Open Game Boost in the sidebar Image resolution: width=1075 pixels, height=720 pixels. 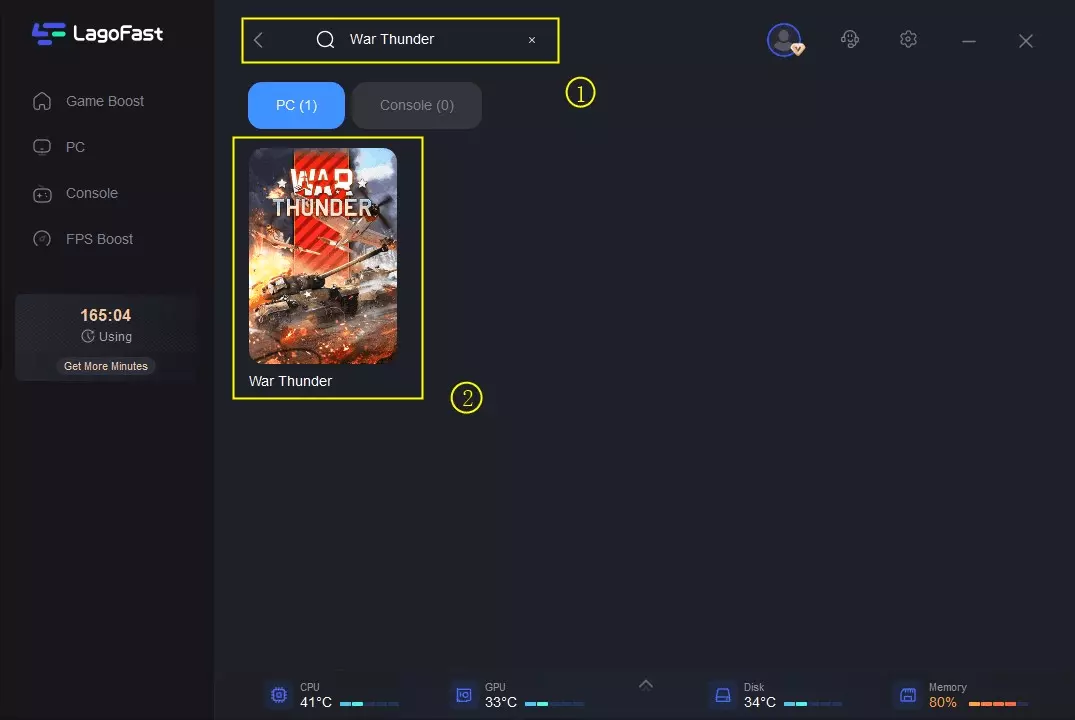point(88,101)
